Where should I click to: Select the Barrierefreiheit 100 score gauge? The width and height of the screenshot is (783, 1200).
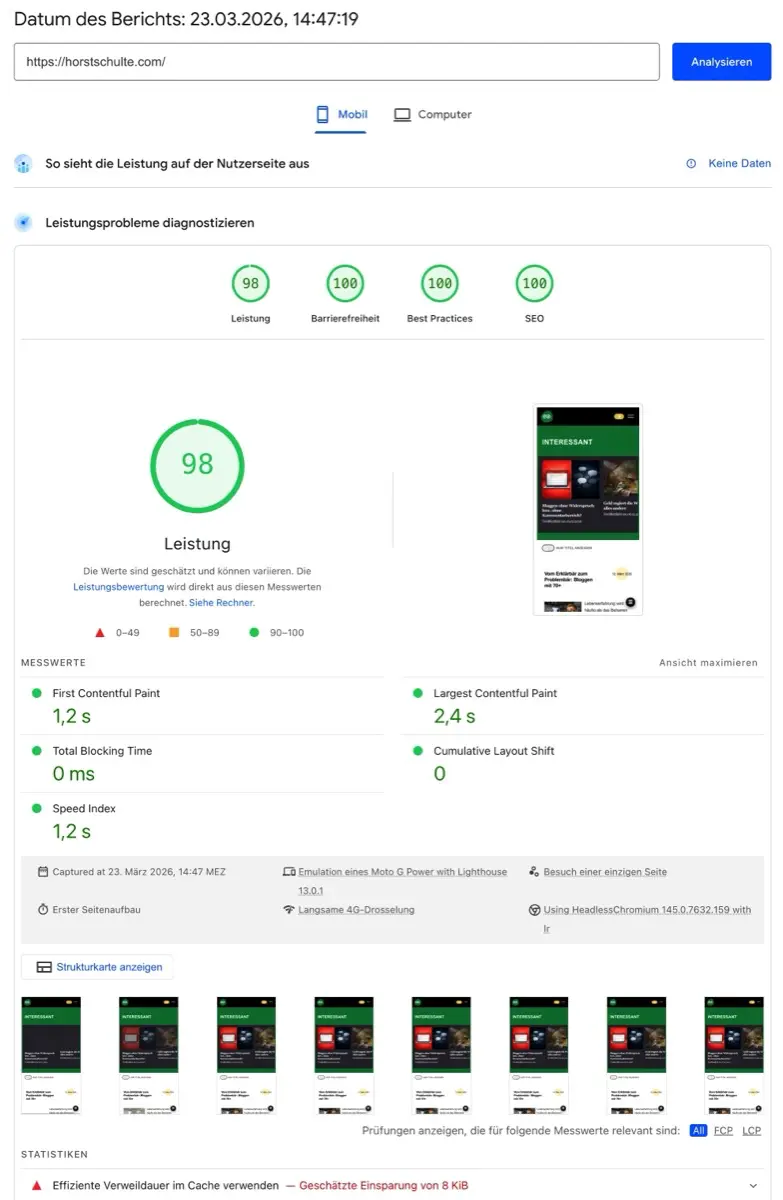[345, 284]
